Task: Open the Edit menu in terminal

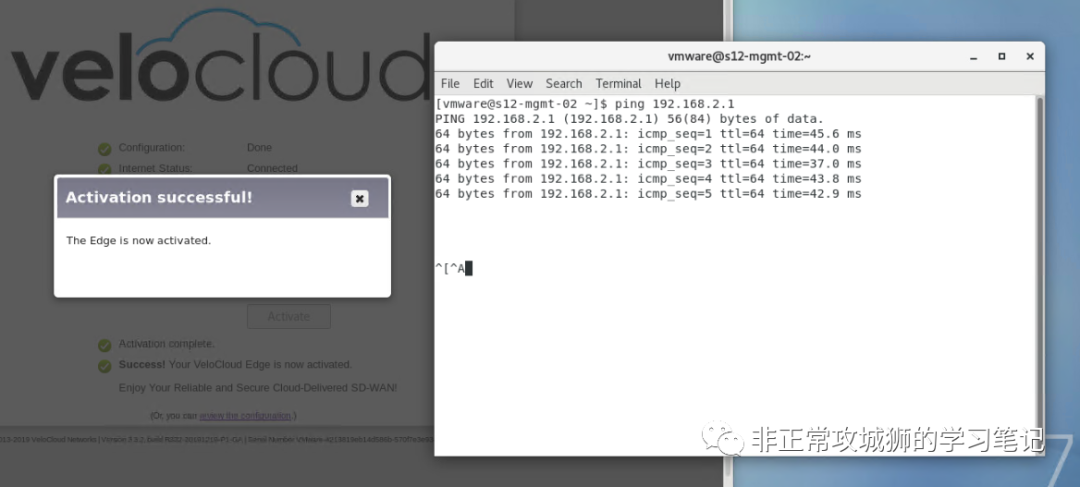Action: 483,83
